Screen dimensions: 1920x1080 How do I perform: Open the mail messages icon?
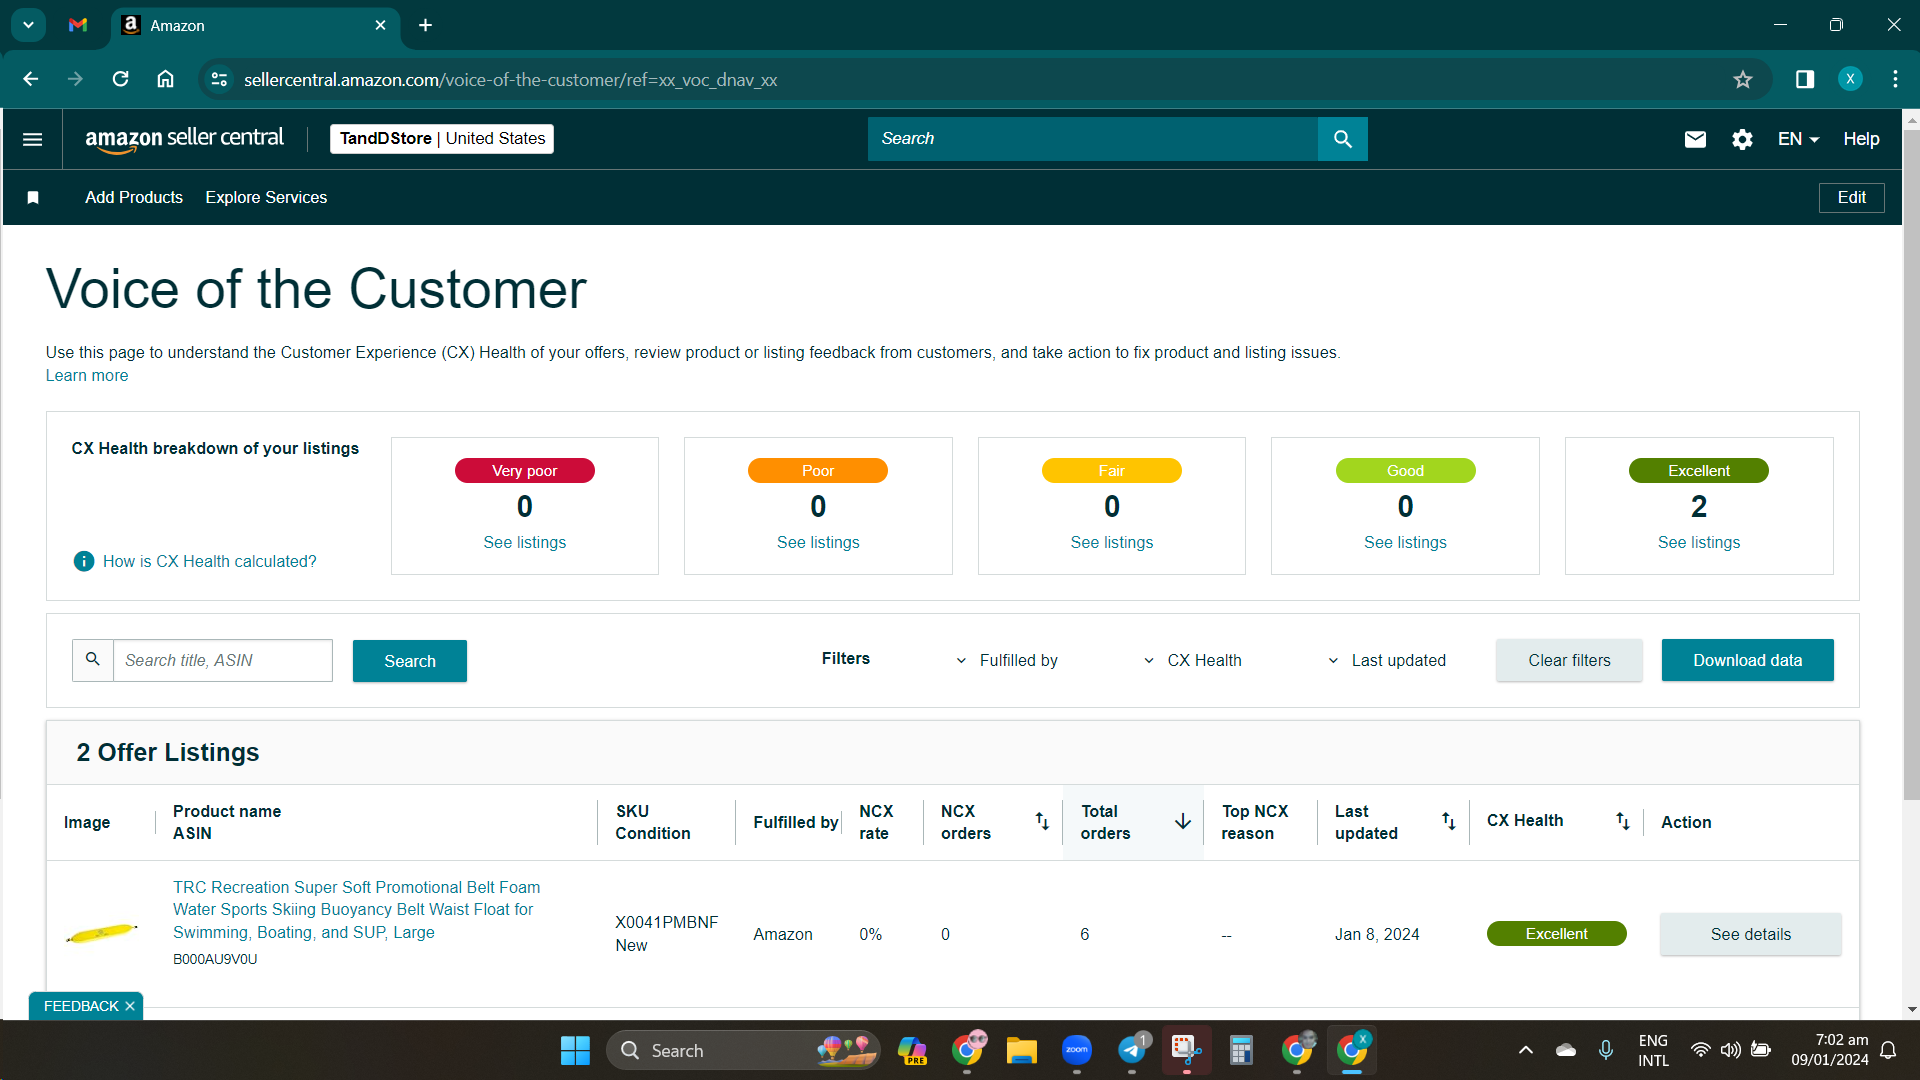tap(1695, 139)
